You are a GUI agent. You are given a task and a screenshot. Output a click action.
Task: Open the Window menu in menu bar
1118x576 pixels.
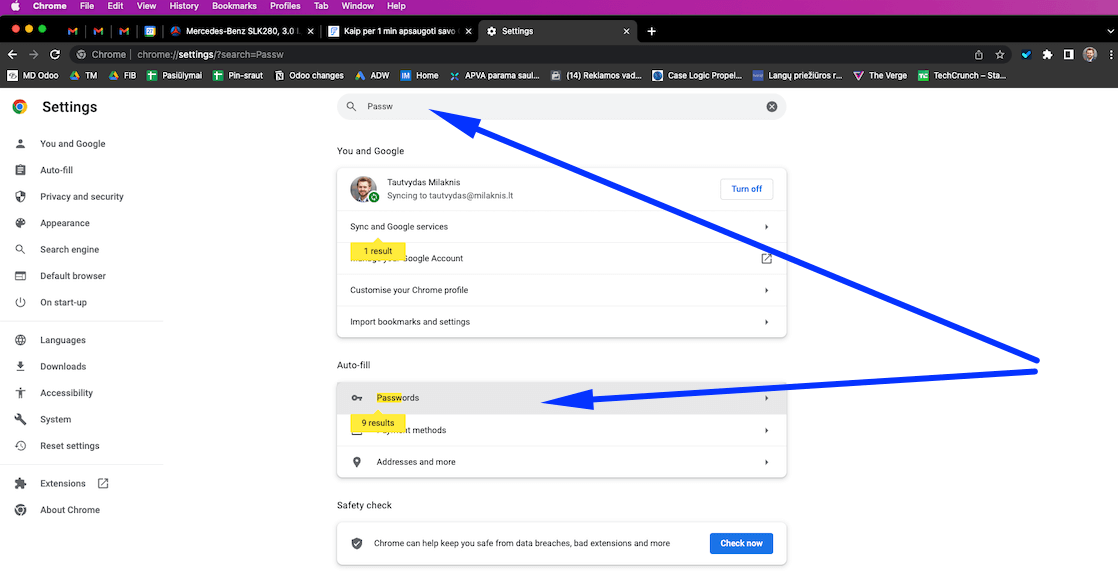(x=357, y=6)
